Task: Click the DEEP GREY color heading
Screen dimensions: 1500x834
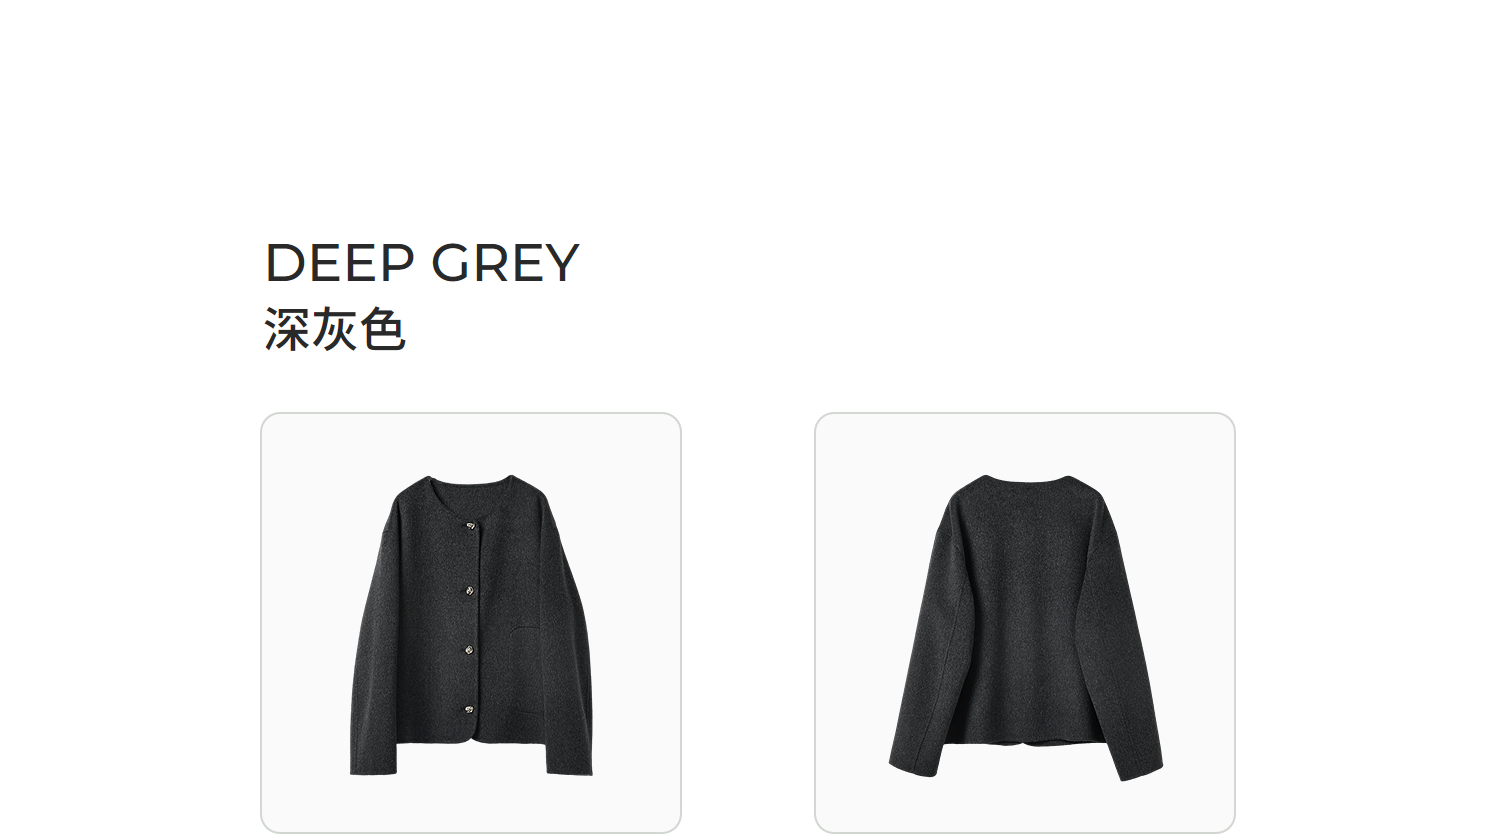Action: [x=422, y=263]
